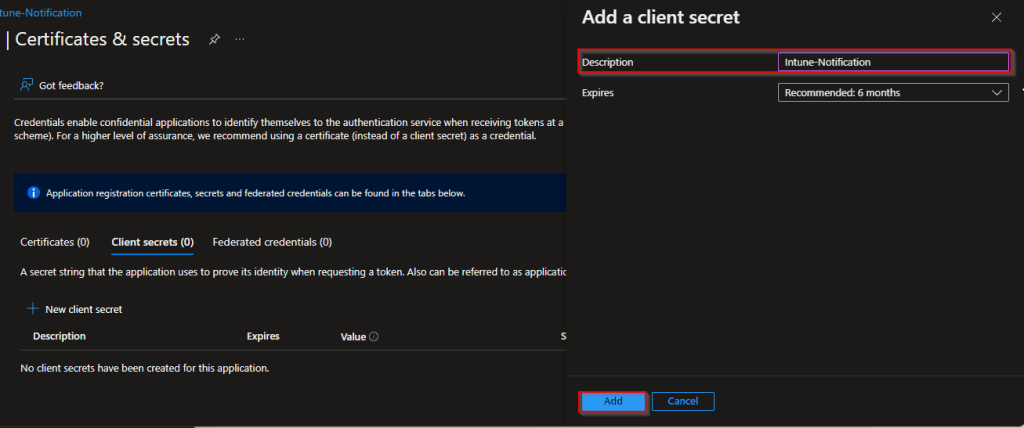The width and height of the screenshot is (1024, 428).
Task: Click the Got feedback icon
Action: (27, 85)
